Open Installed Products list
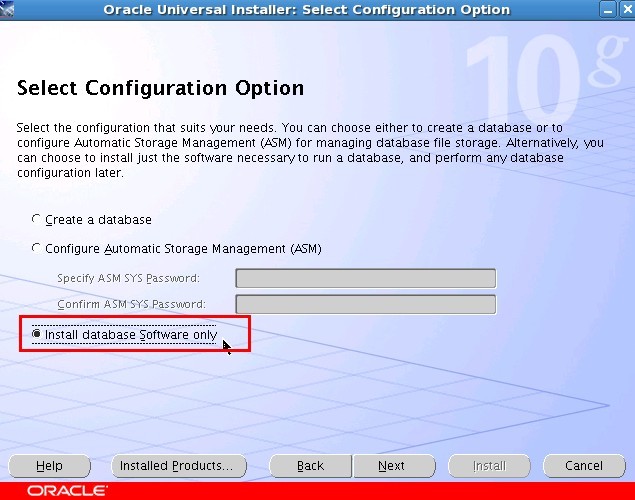The width and height of the screenshot is (635, 500). tap(179, 466)
